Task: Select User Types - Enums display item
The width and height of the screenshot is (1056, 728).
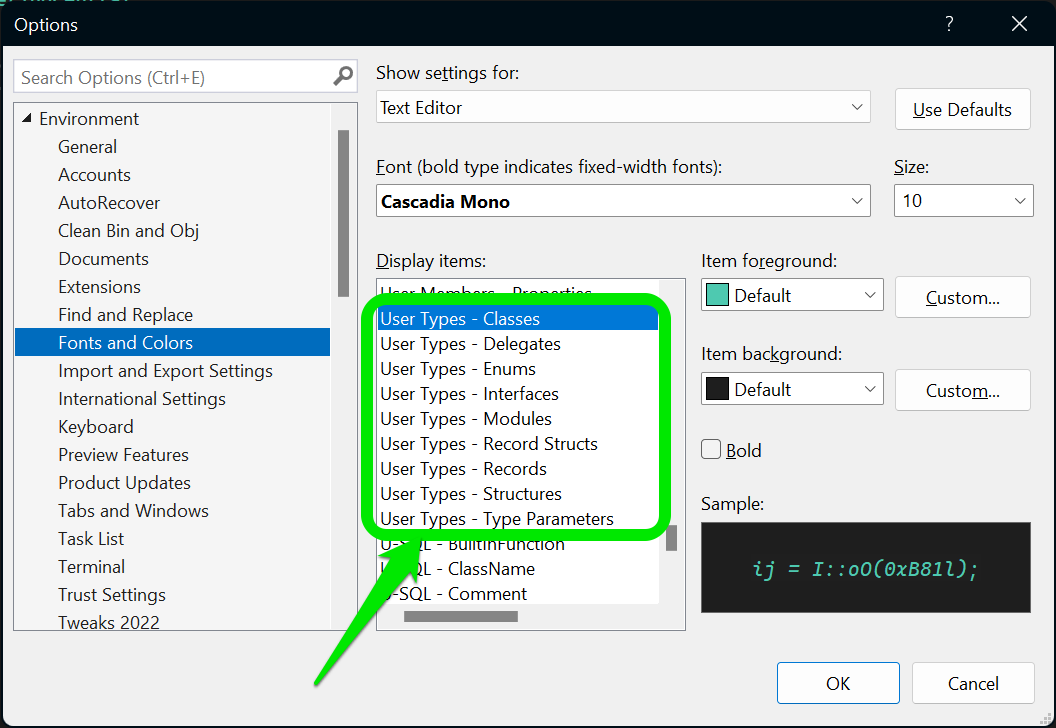Action: tap(458, 369)
